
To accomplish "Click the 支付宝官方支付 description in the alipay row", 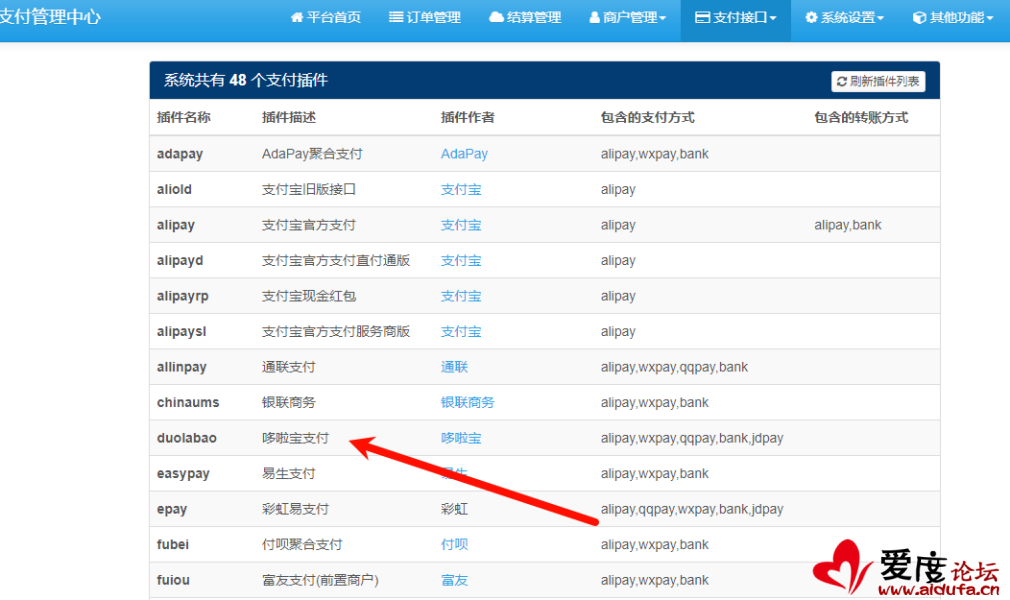I will (x=309, y=225).
